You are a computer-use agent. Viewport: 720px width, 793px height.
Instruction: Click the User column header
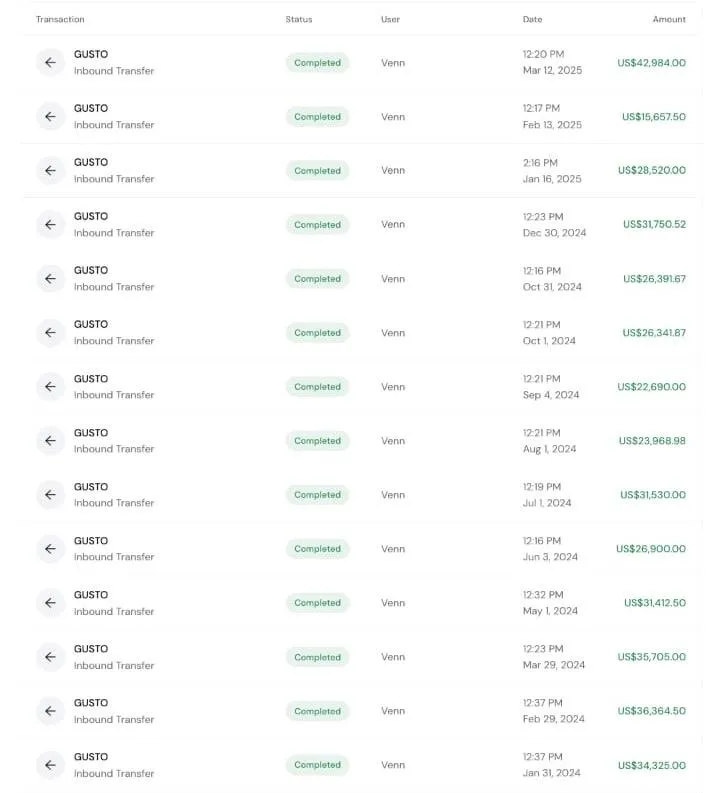(390, 19)
